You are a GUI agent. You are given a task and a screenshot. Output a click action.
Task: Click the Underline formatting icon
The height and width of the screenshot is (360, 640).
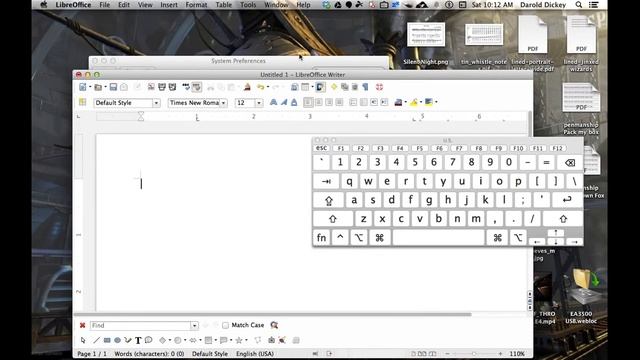[294, 102]
